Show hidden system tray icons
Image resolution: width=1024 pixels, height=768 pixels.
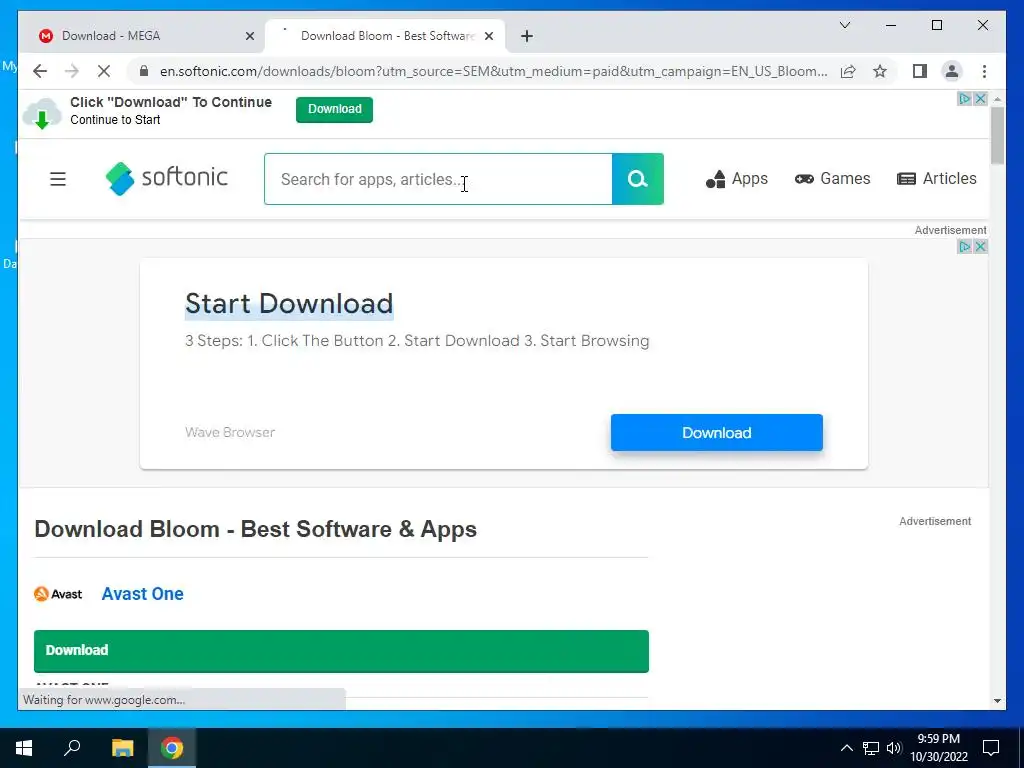pyautogui.click(x=846, y=748)
